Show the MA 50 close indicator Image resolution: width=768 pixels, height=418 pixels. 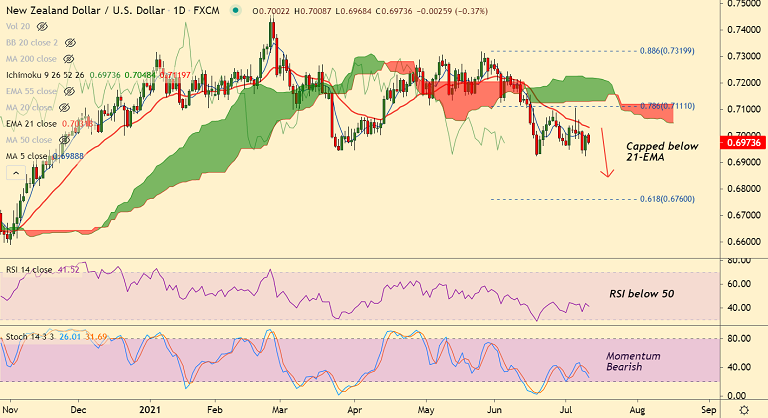[64, 140]
